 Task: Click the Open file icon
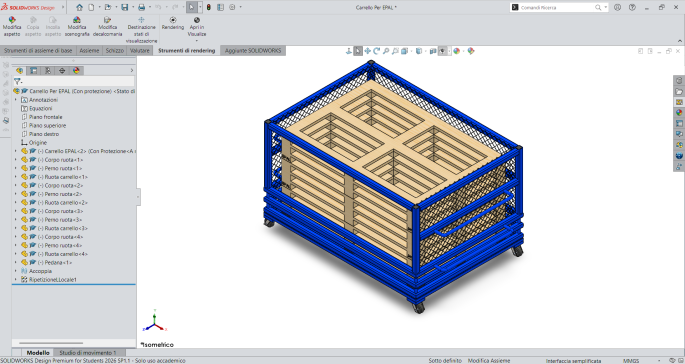[x=107, y=7]
